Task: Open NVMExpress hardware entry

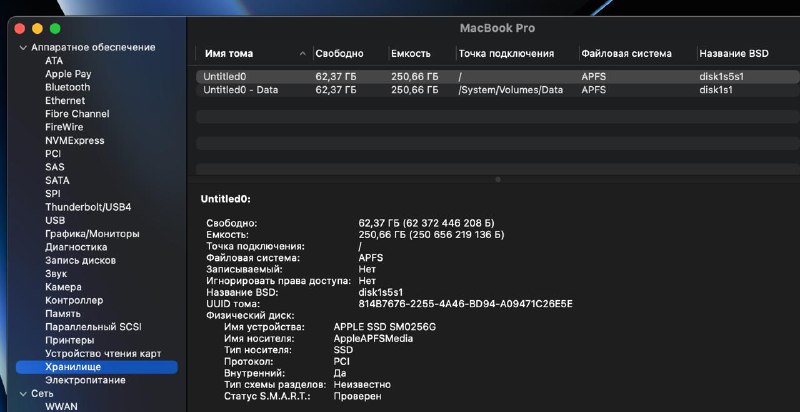Action: coord(74,140)
